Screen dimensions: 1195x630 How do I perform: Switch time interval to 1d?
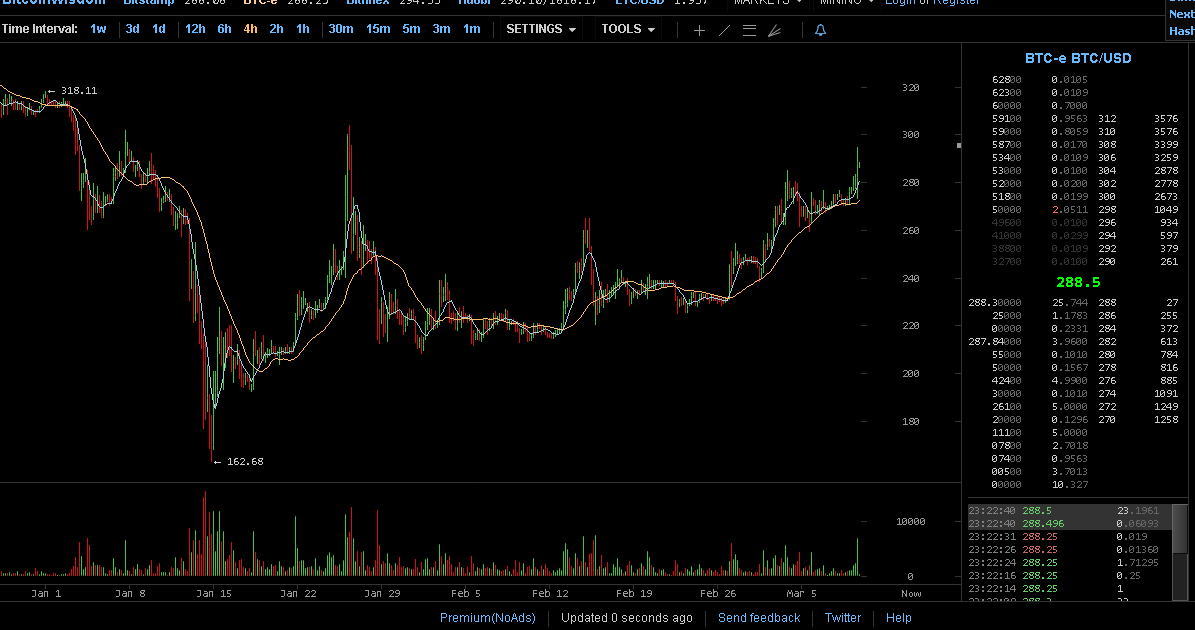159,29
